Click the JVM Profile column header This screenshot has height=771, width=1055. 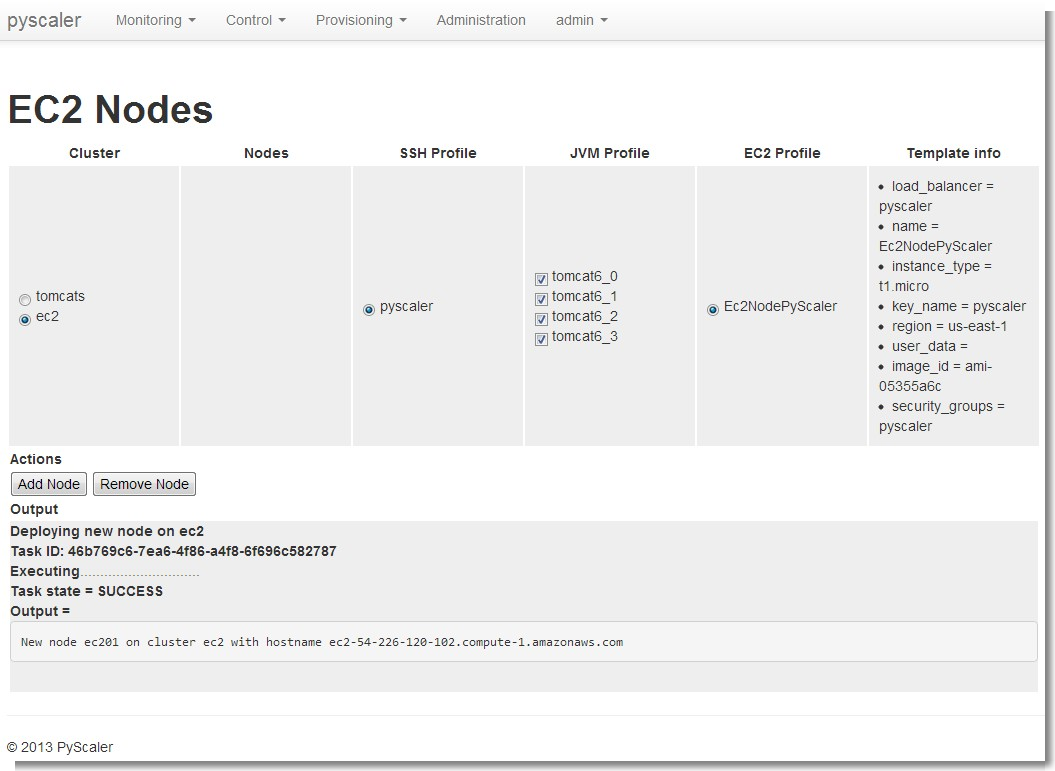pos(610,153)
